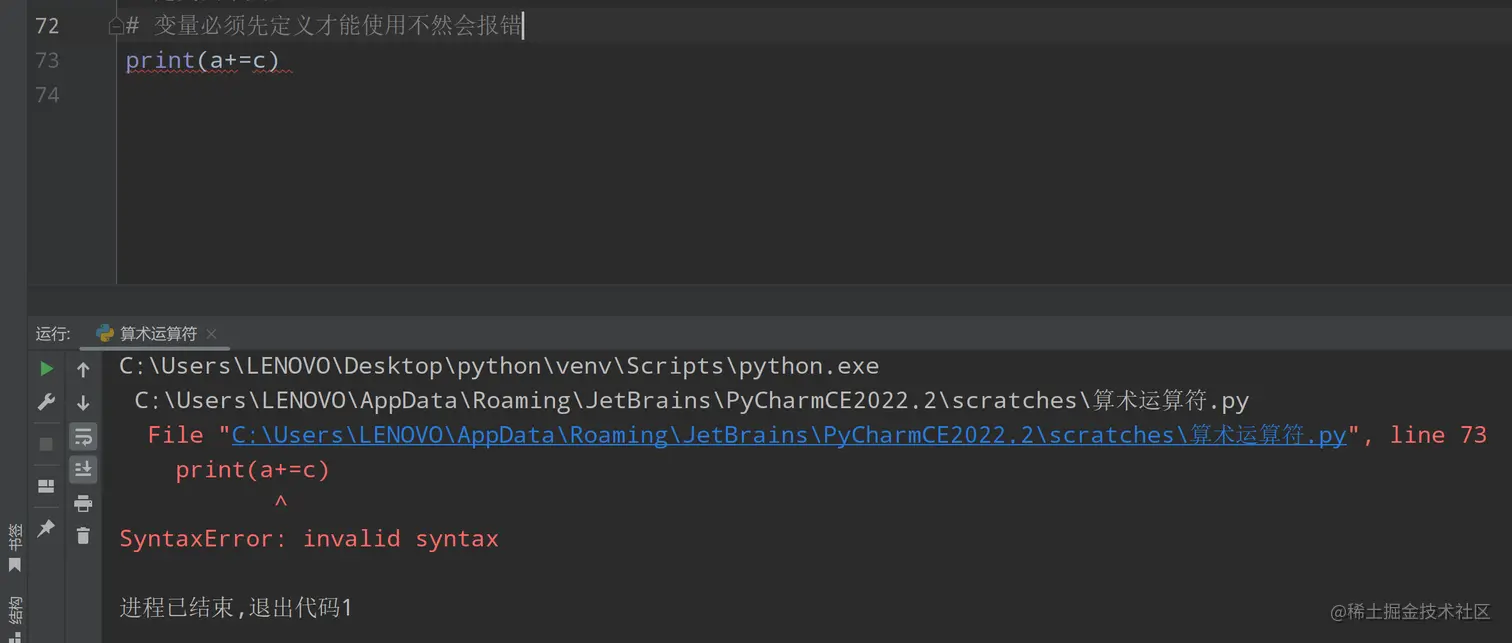Print the console output with printer icon
The width and height of the screenshot is (1512, 643).
tap(83, 503)
